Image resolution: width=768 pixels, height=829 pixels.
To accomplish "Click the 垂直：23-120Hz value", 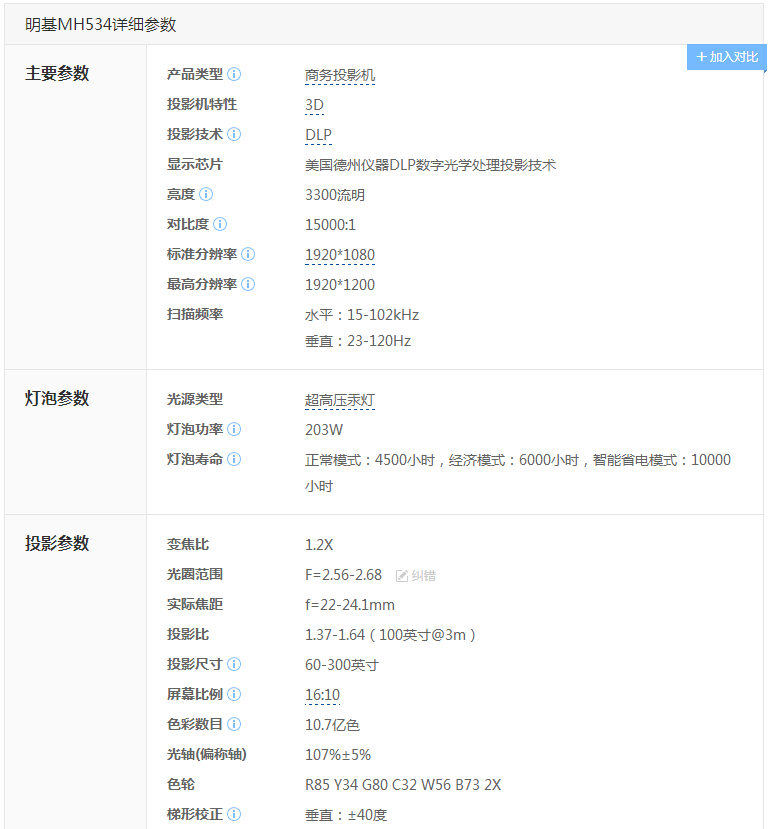I will pos(358,342).
